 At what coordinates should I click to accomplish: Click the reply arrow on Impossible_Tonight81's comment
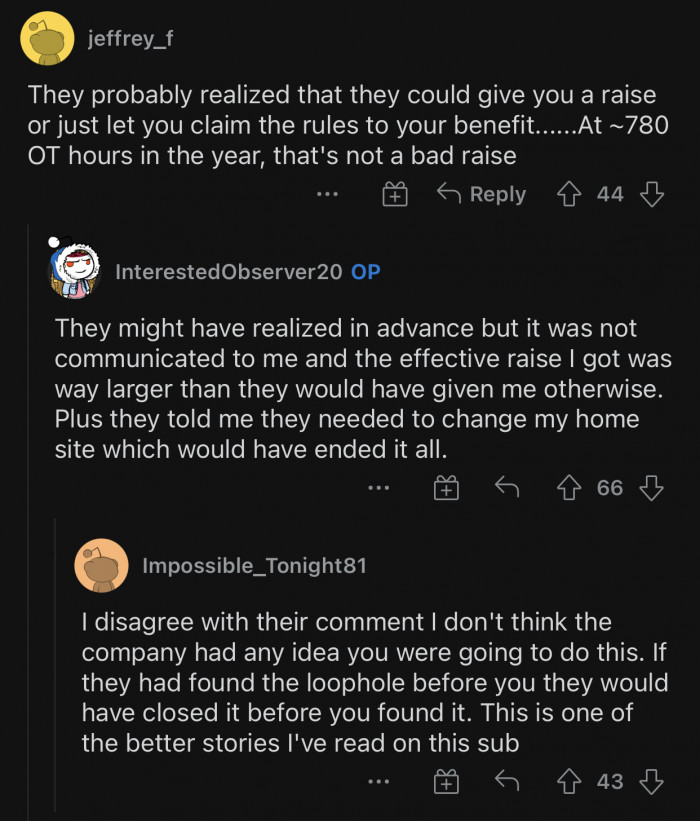tap(506, 781)
